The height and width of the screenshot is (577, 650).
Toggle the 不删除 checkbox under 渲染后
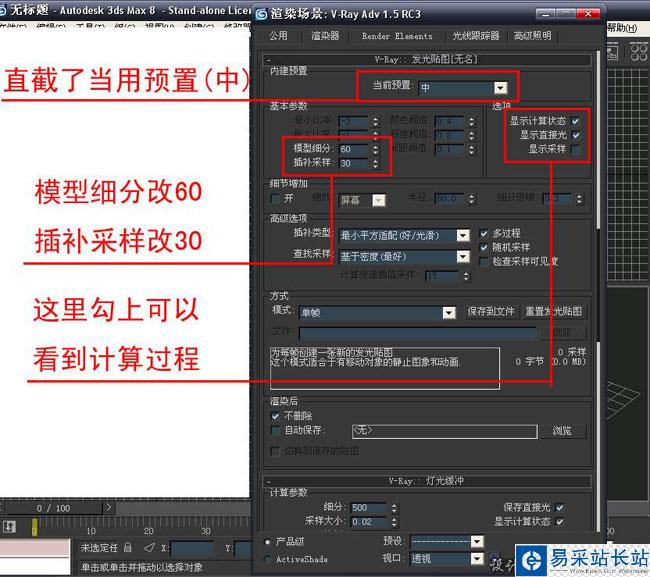point(275,416)
